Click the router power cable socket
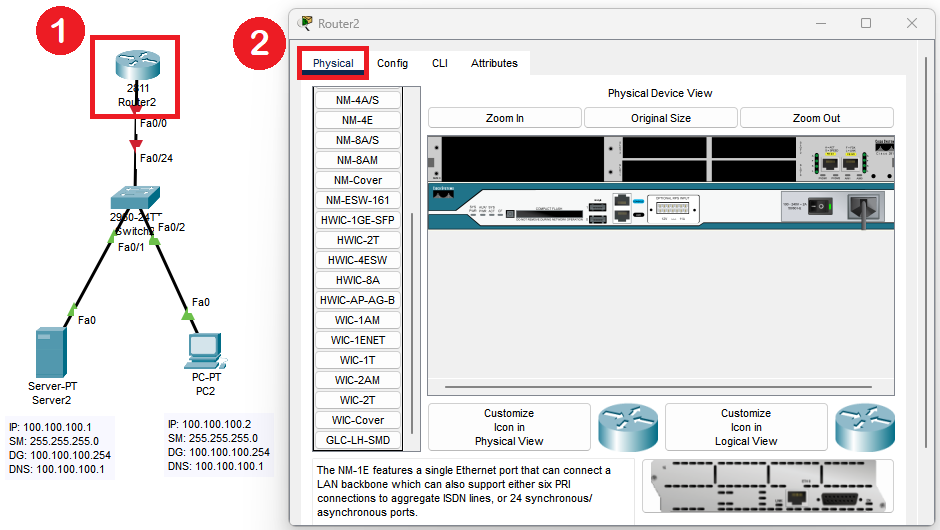Image resolution: width=940 pixels, height=530 pixels. (864, 207)
